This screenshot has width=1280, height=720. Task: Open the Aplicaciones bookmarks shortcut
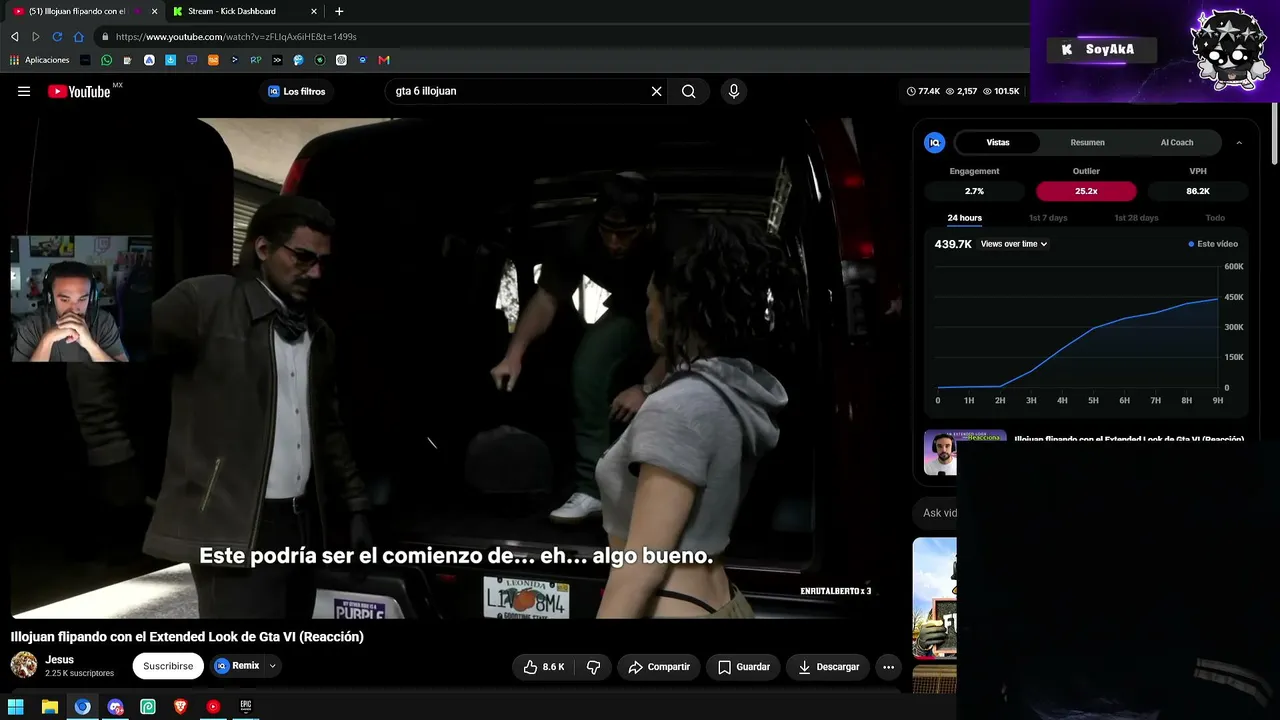[40, 60]
